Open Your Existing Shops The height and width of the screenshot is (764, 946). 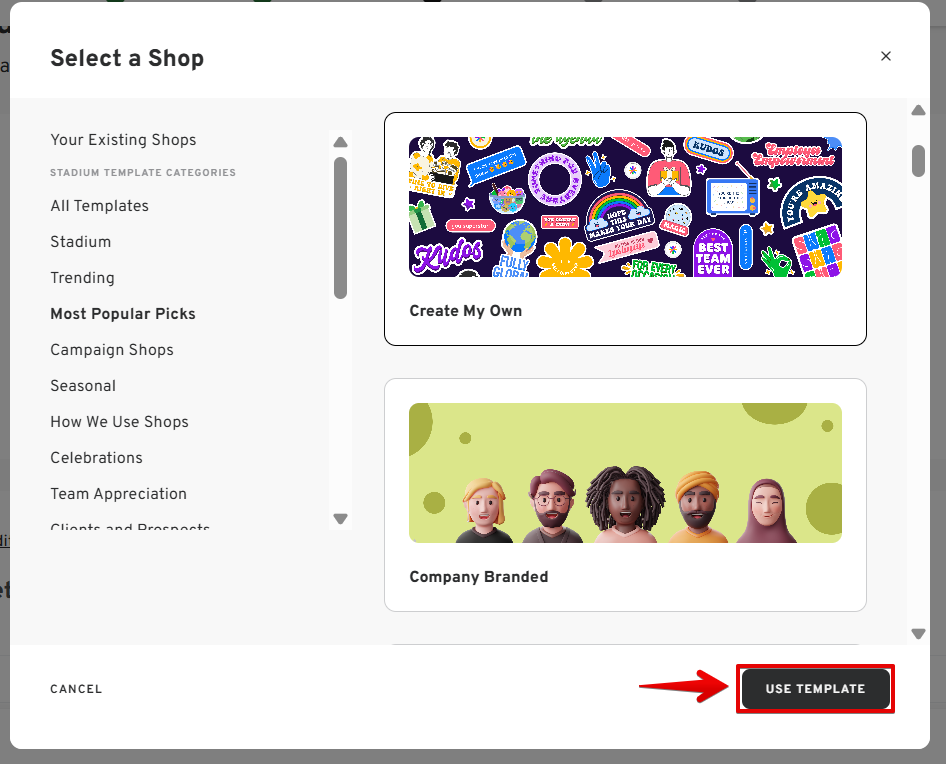123,140
